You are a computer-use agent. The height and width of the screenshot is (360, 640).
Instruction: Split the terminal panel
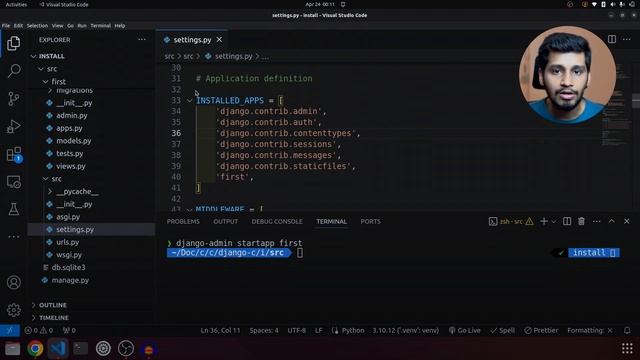[x=567, y=221]
